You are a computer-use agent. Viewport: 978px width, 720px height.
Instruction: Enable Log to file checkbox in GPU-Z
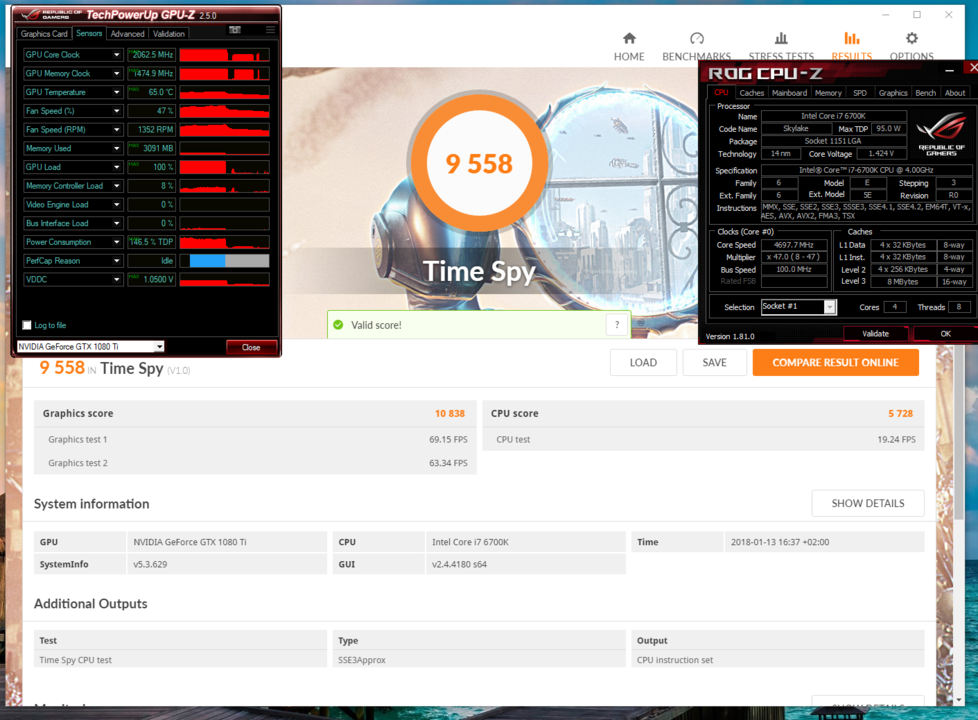pos(27,325)
